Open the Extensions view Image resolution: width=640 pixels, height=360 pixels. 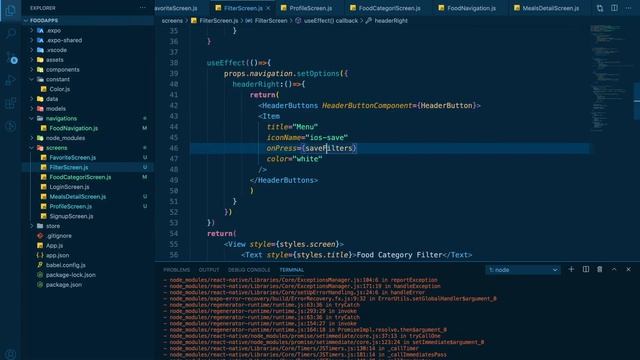click(11, 103)
